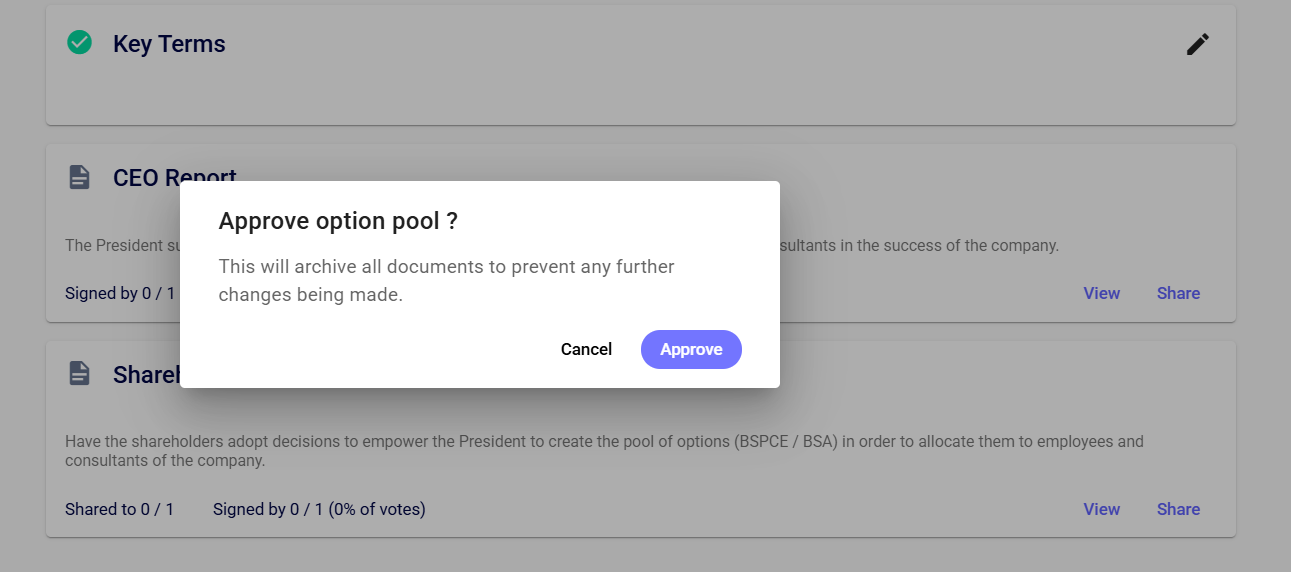1291x572 pixels.
Task: View the Shareholder decisions document
Action: click(x=1101, y=509)
